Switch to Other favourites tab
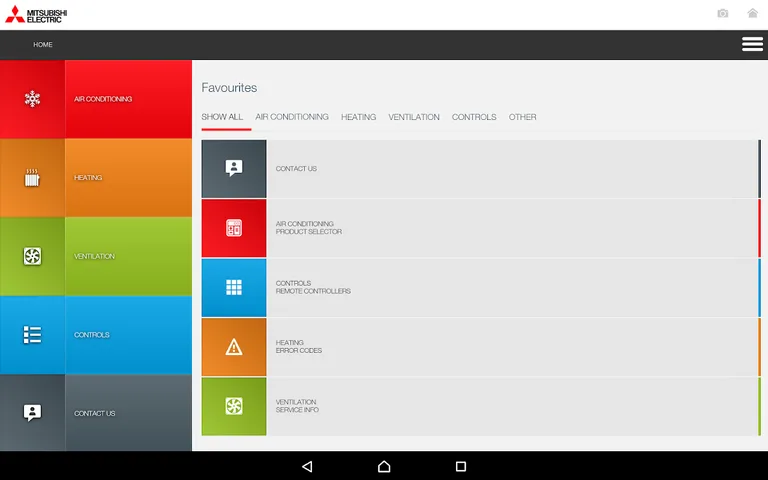768x480 pixels. [523, 117]
